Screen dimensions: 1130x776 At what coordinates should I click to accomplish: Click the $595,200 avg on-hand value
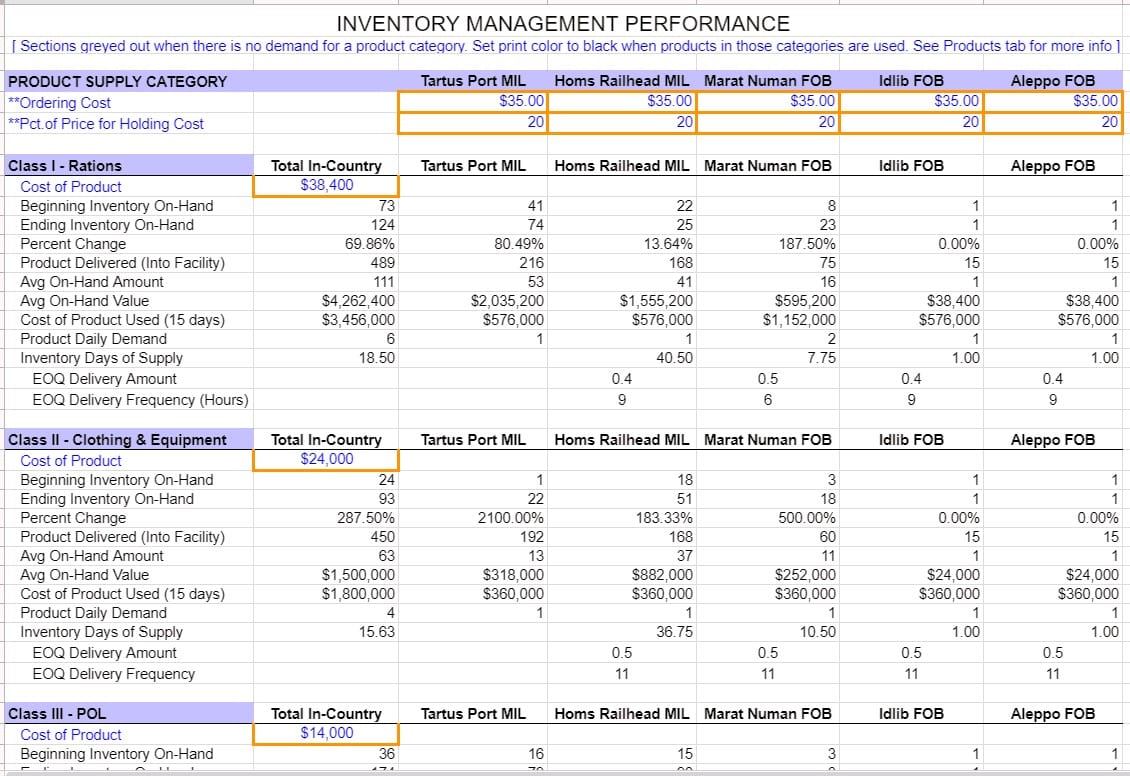tap(805, 300)
